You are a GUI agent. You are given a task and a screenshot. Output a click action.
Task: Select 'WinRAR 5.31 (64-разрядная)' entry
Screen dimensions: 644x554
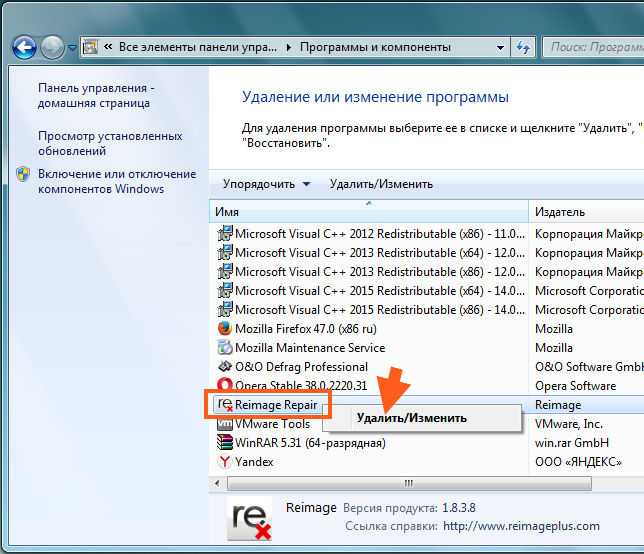tap(310, 443)
